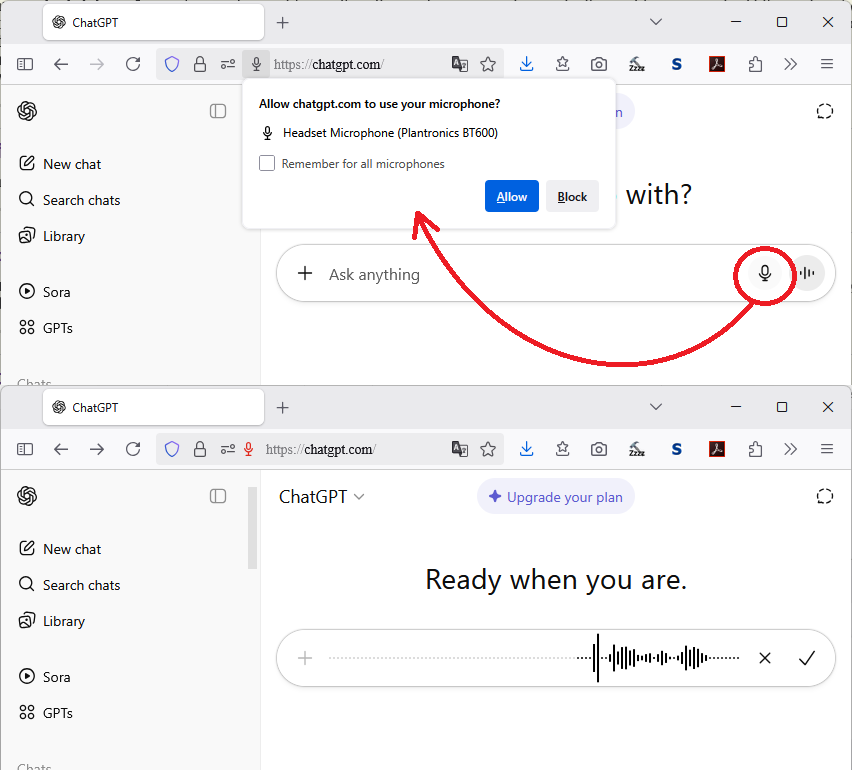The height and width of the screenshot is (770, 852).
Task: Click the microphone permission icon in top address bar
Action: 256,64
